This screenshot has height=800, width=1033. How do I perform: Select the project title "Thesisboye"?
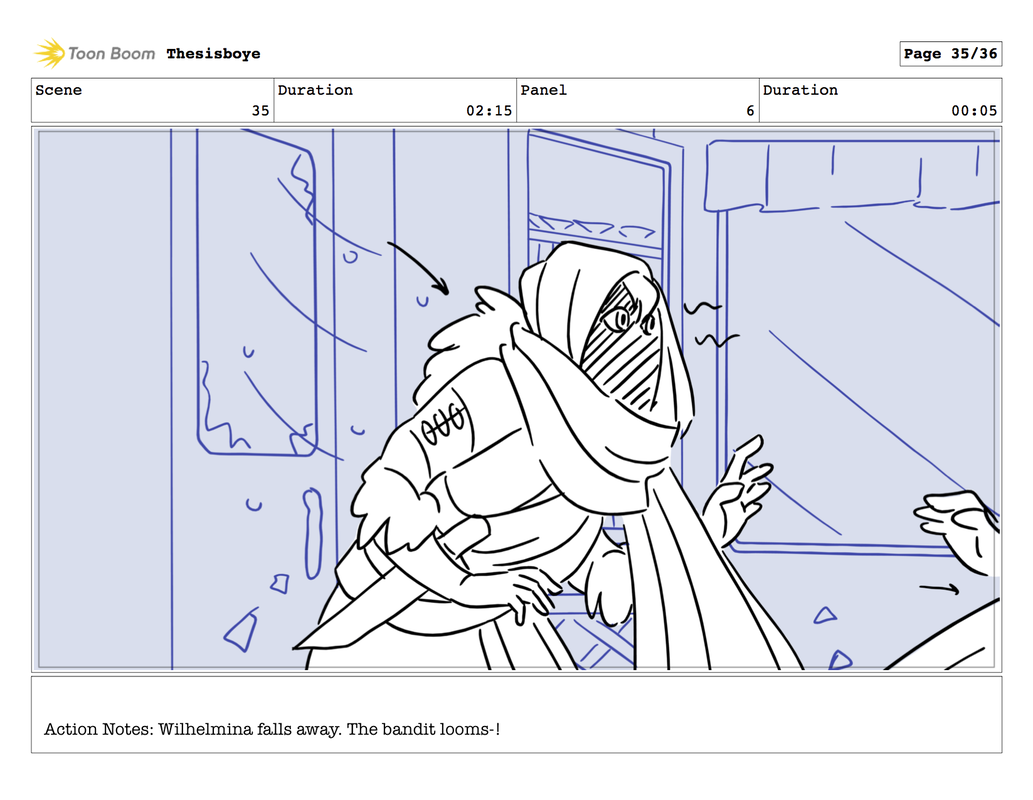(213, 54)
